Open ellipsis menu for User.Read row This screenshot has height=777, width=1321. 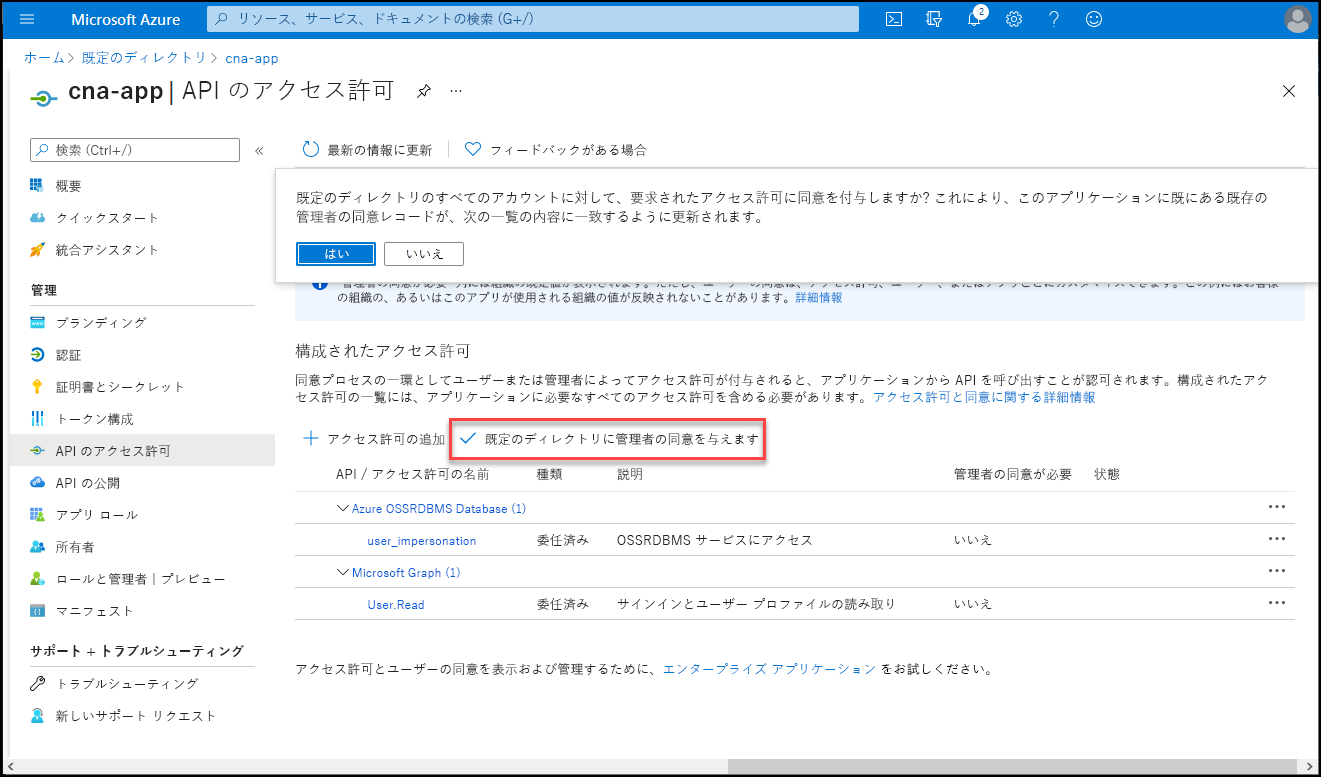(x=1276, y=603)
